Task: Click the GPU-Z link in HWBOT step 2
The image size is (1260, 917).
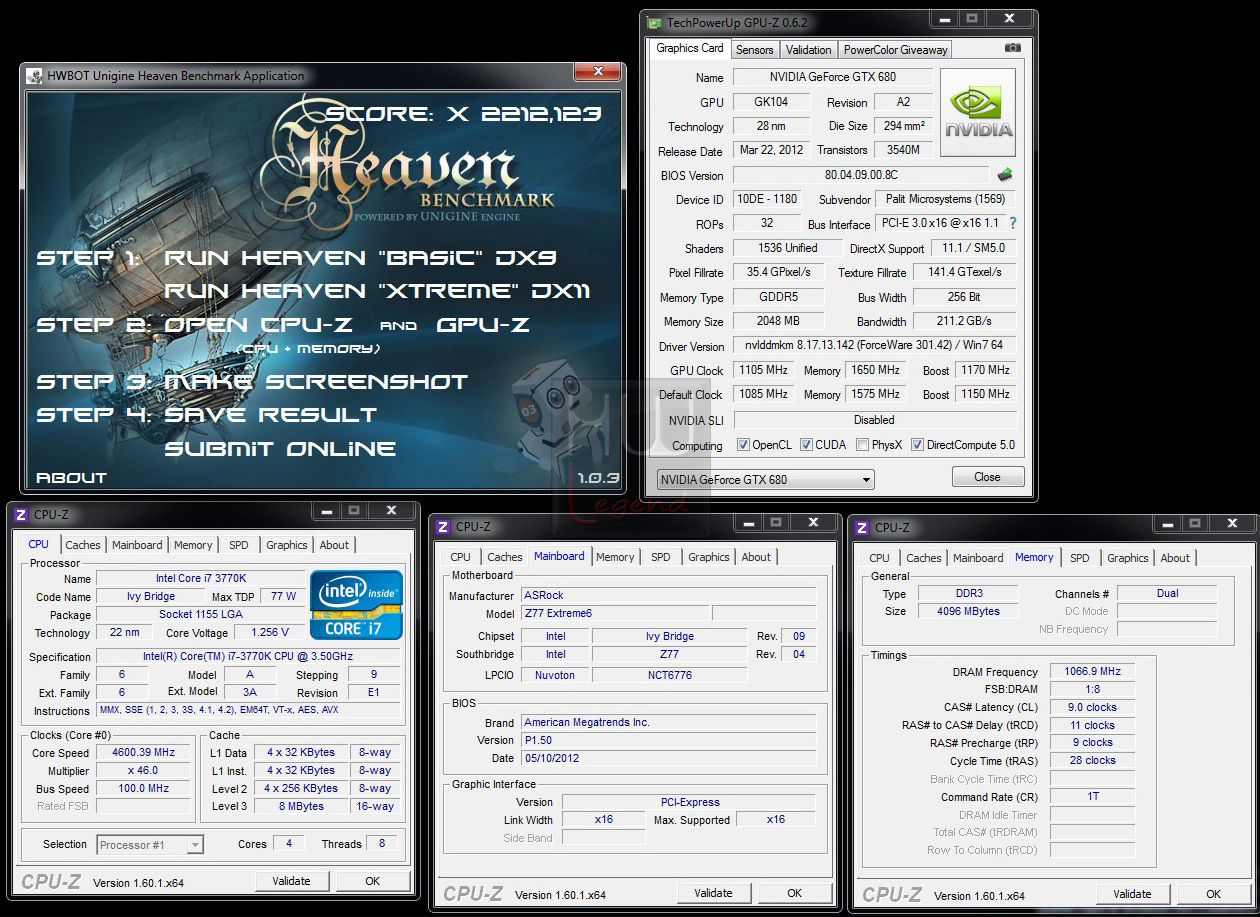Action: 484,325
